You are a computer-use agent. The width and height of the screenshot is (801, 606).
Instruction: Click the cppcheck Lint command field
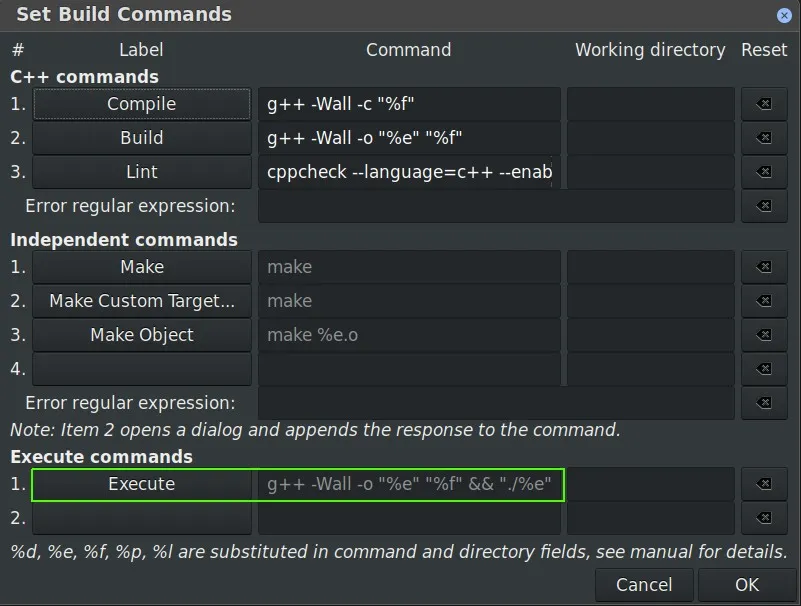[x=408, y=172]
